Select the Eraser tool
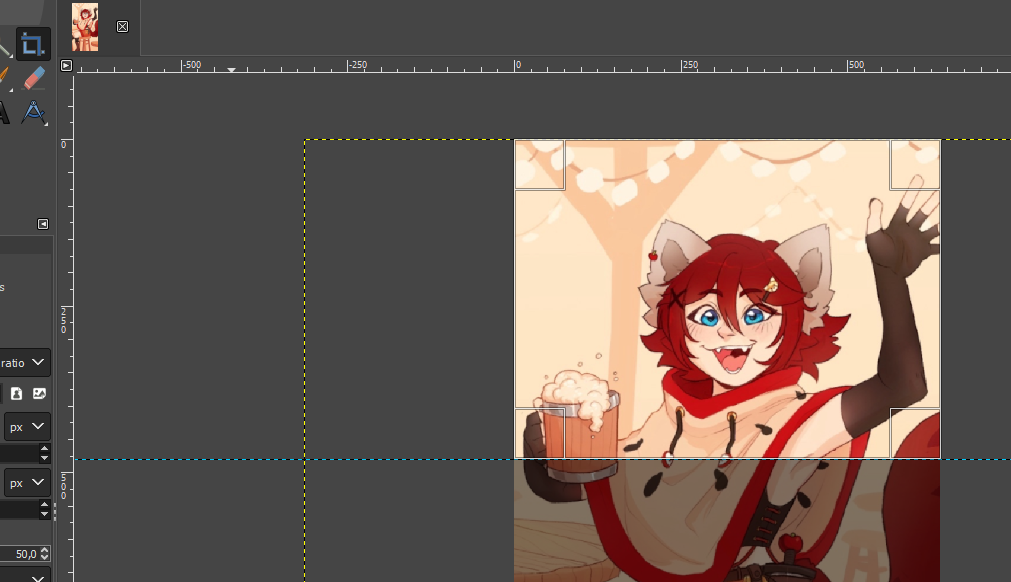Image resolution: width=1011 pixels, height=582 pixels. point(33,78)
